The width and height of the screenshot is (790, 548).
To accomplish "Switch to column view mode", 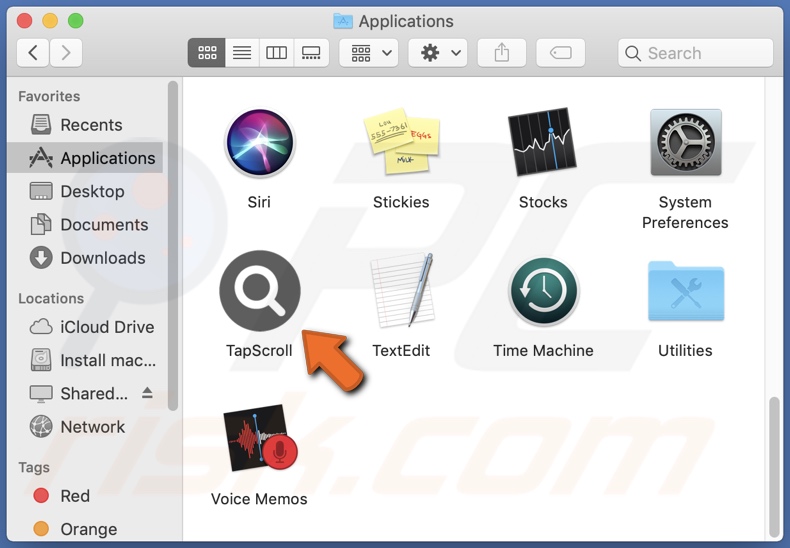I will tap(276, 53).
